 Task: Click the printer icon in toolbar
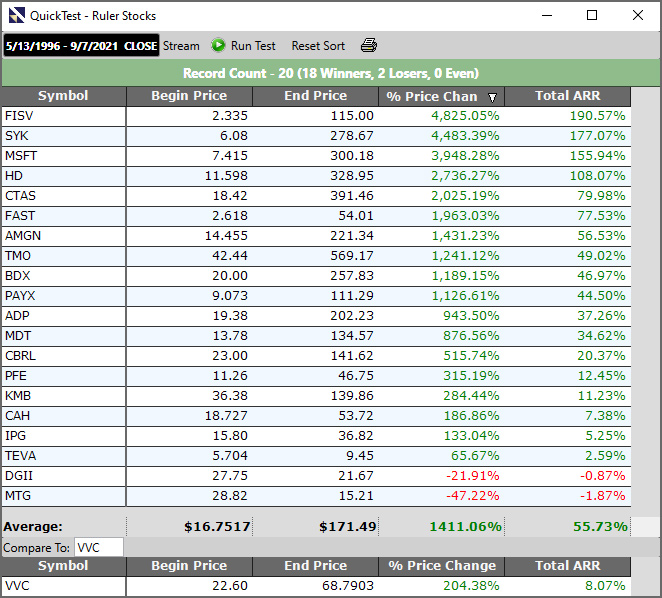(x=369, y=45)
